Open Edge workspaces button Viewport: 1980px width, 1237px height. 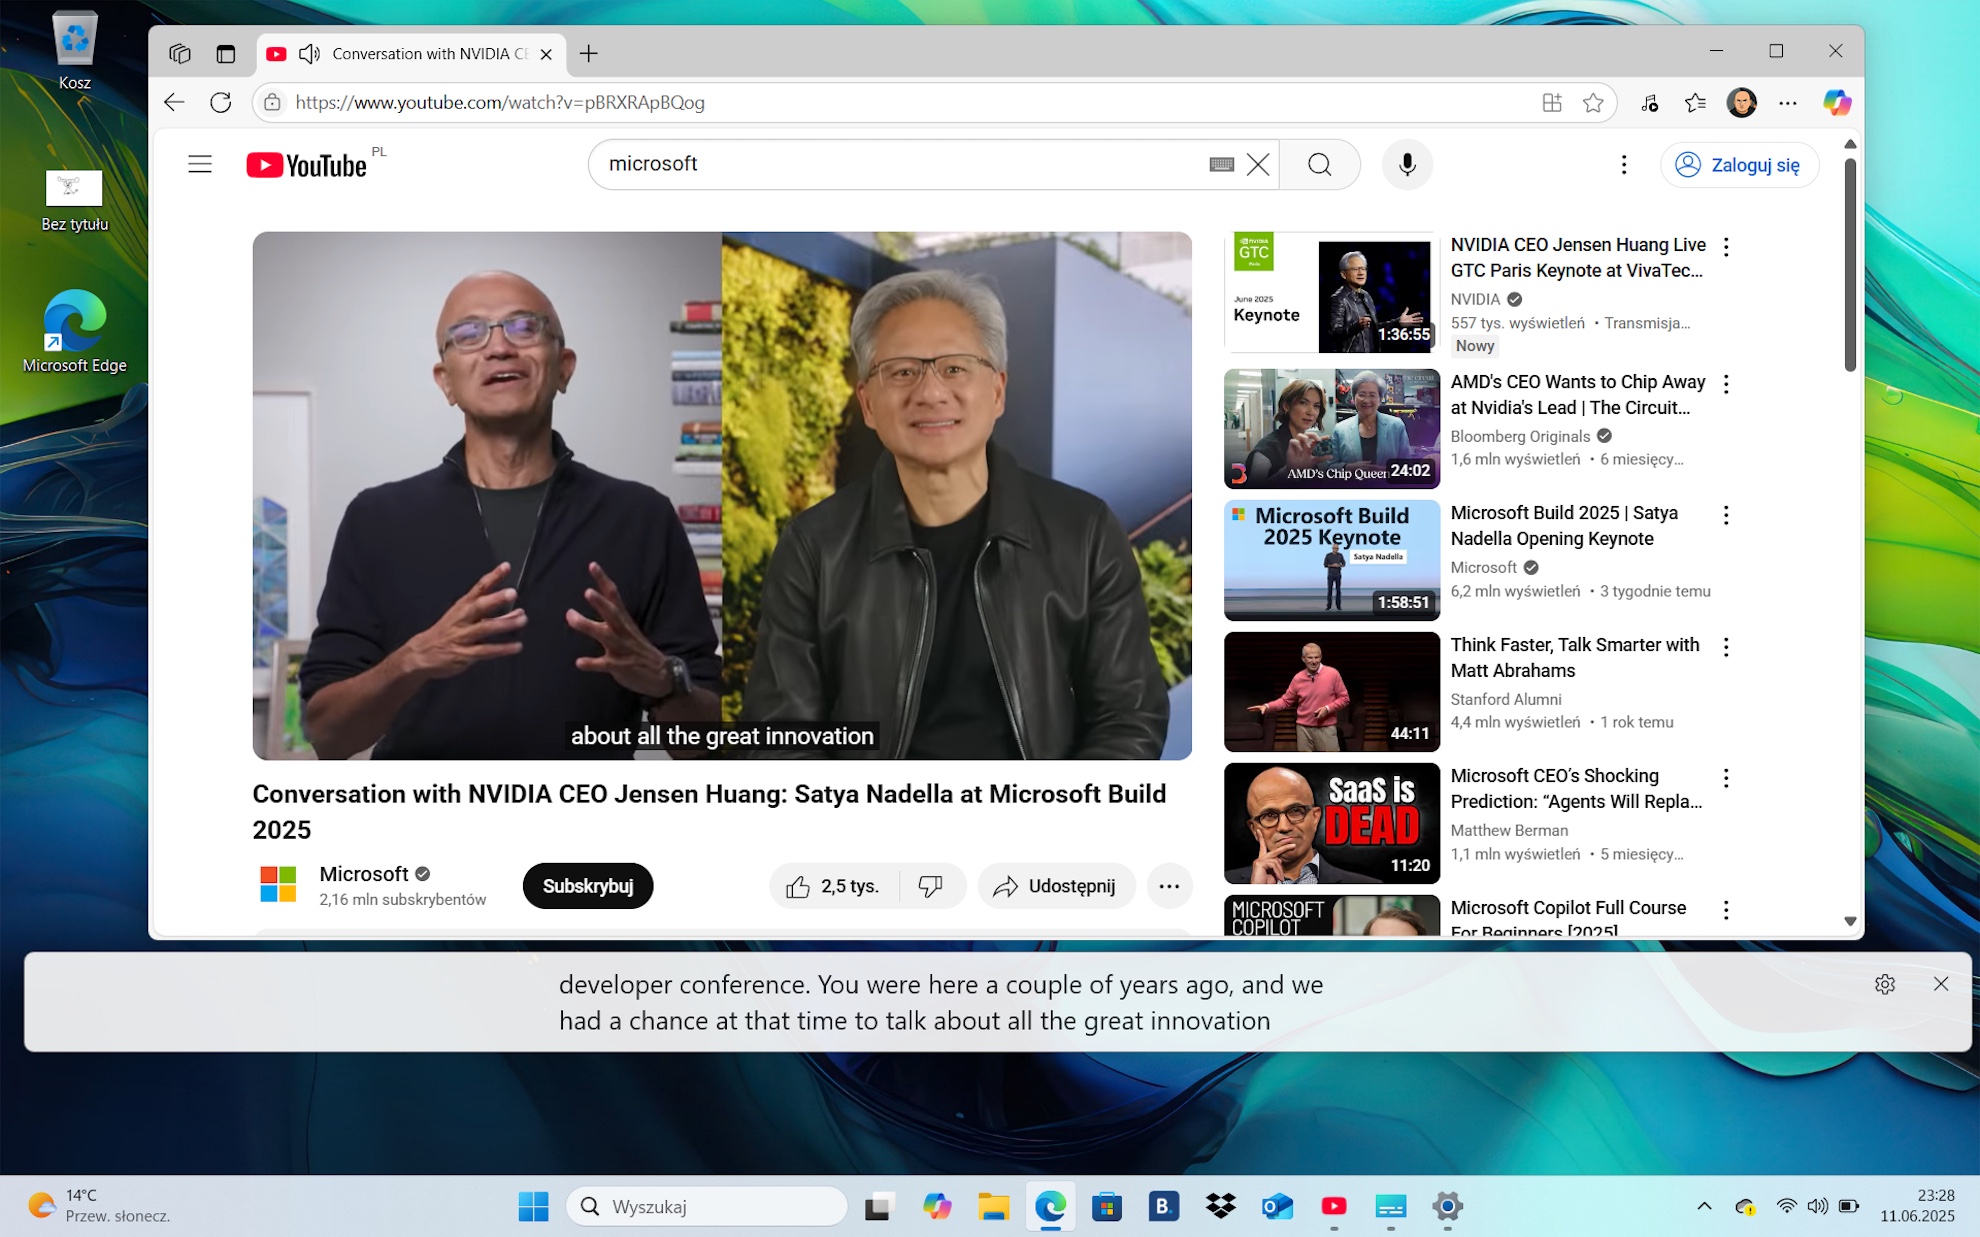(x=180, y=54)
